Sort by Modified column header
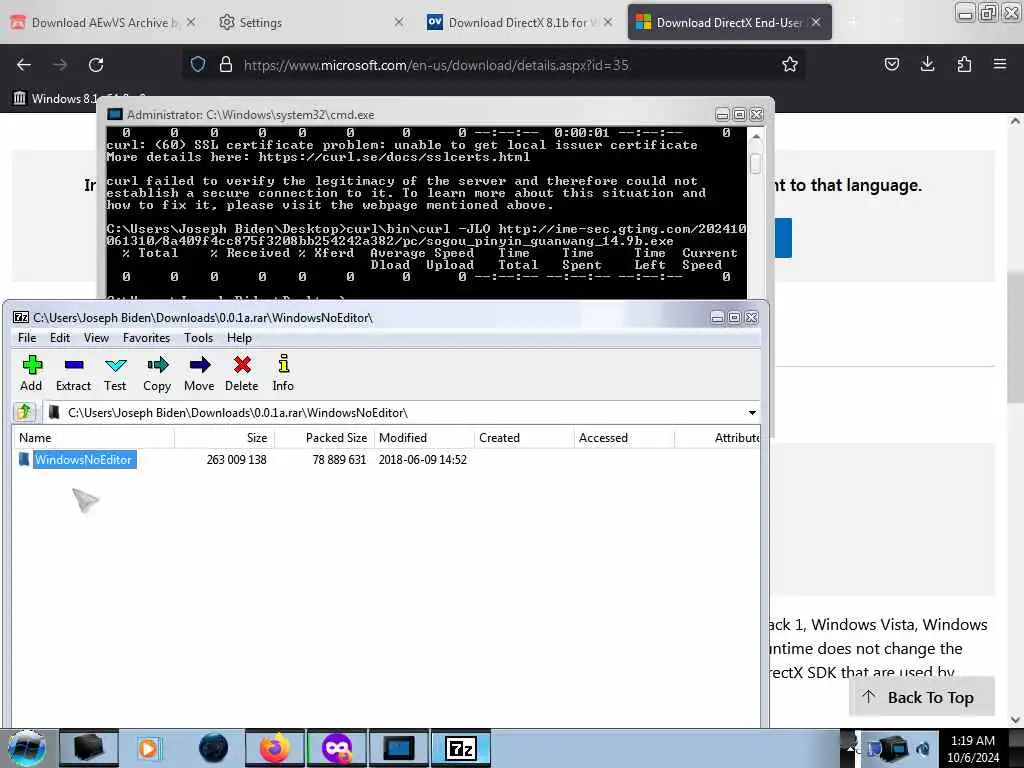This screenshot has height=768, width=1024. click(x=424, y=438)
